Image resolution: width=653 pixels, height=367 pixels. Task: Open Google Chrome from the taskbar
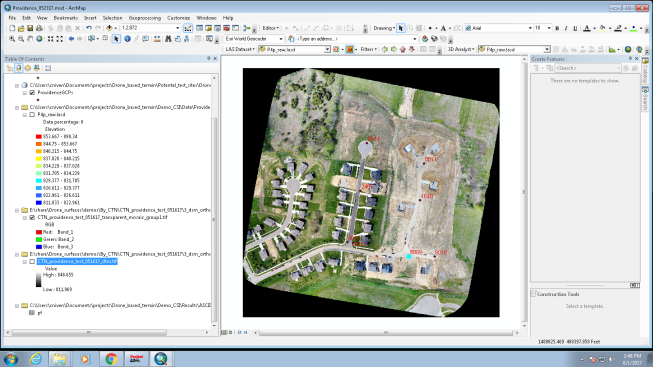[x=111, y=359]
